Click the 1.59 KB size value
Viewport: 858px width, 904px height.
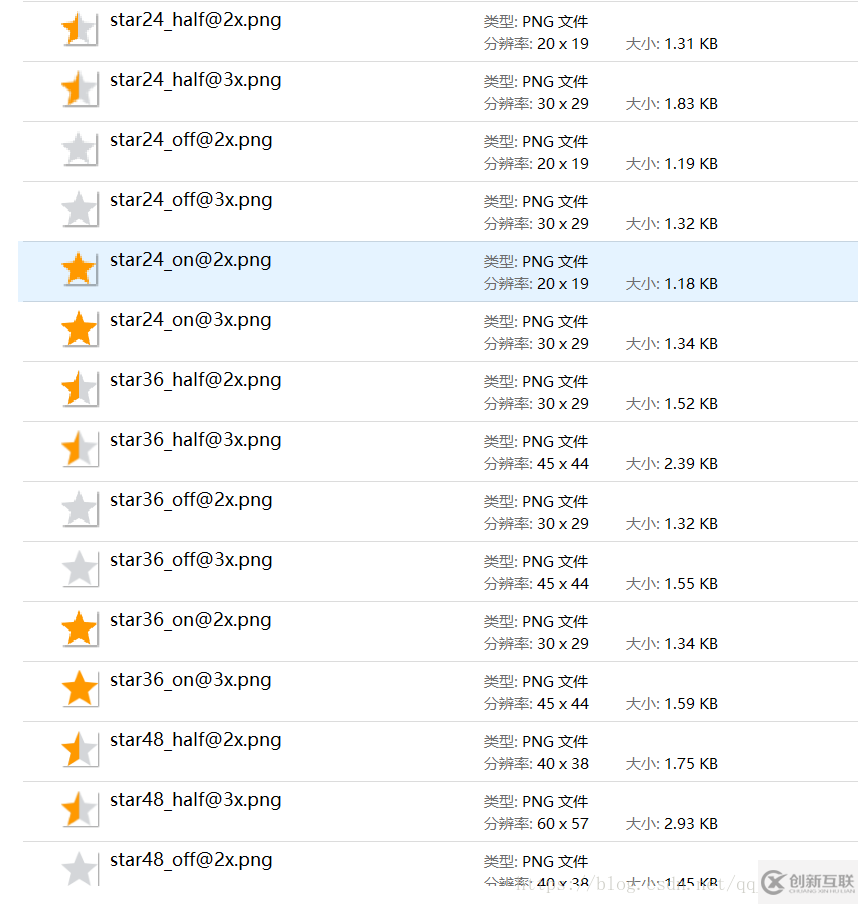tap(691, 703)
